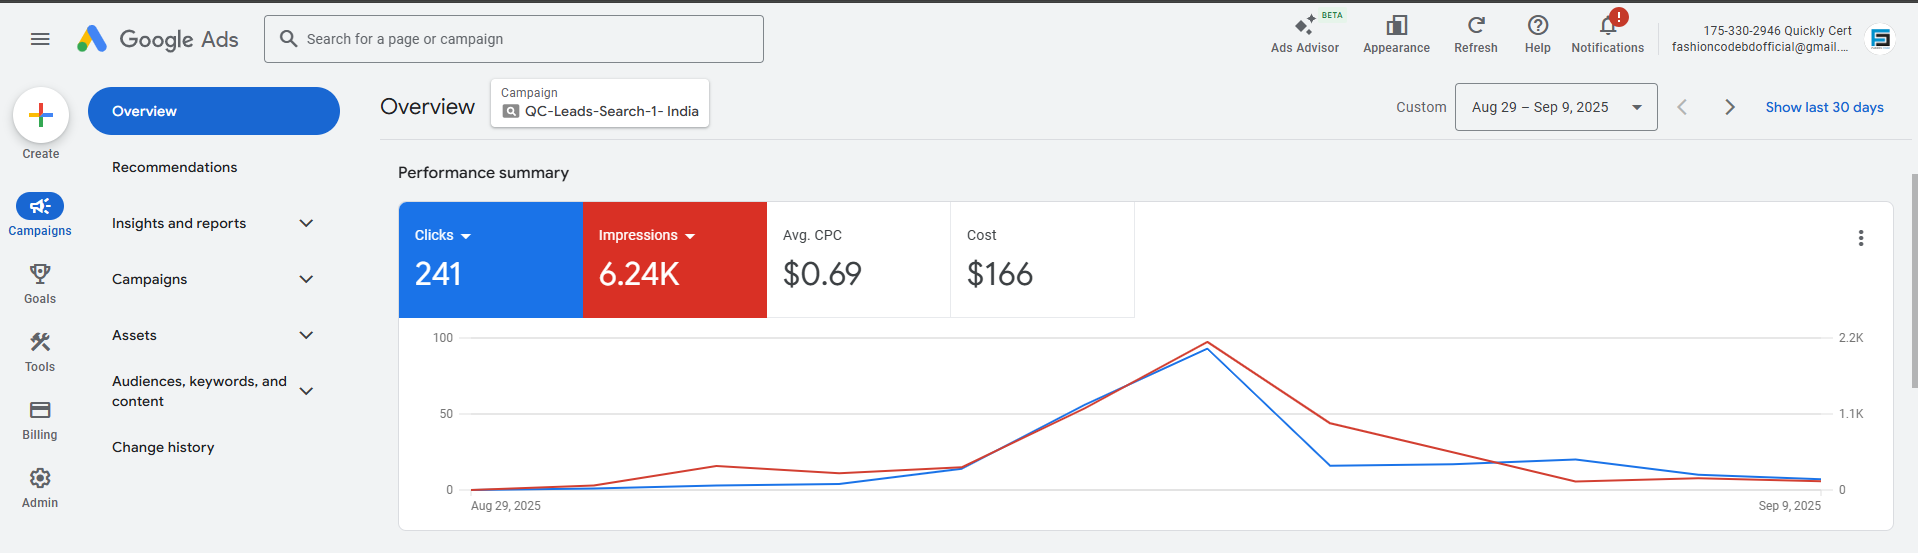The width and height of the screenshot is (1918, 553).
Task: Click the Aug 29, 2025 axis label
Action: [506, 506]
